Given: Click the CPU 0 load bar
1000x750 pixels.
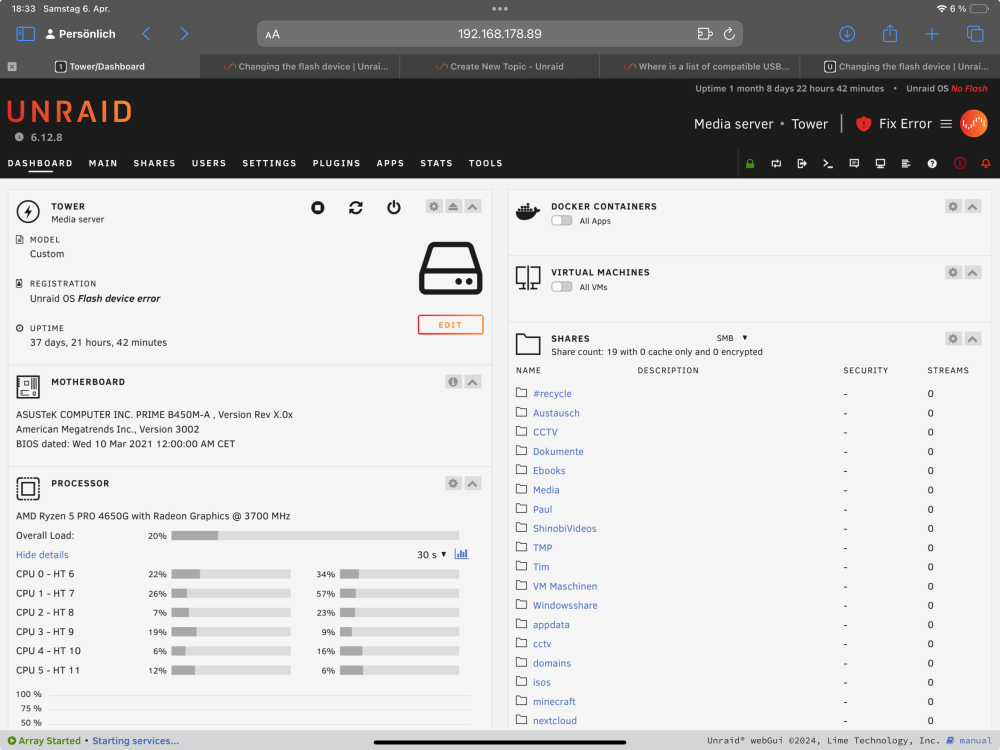Looking at the screenshot, I should [231, 574].
